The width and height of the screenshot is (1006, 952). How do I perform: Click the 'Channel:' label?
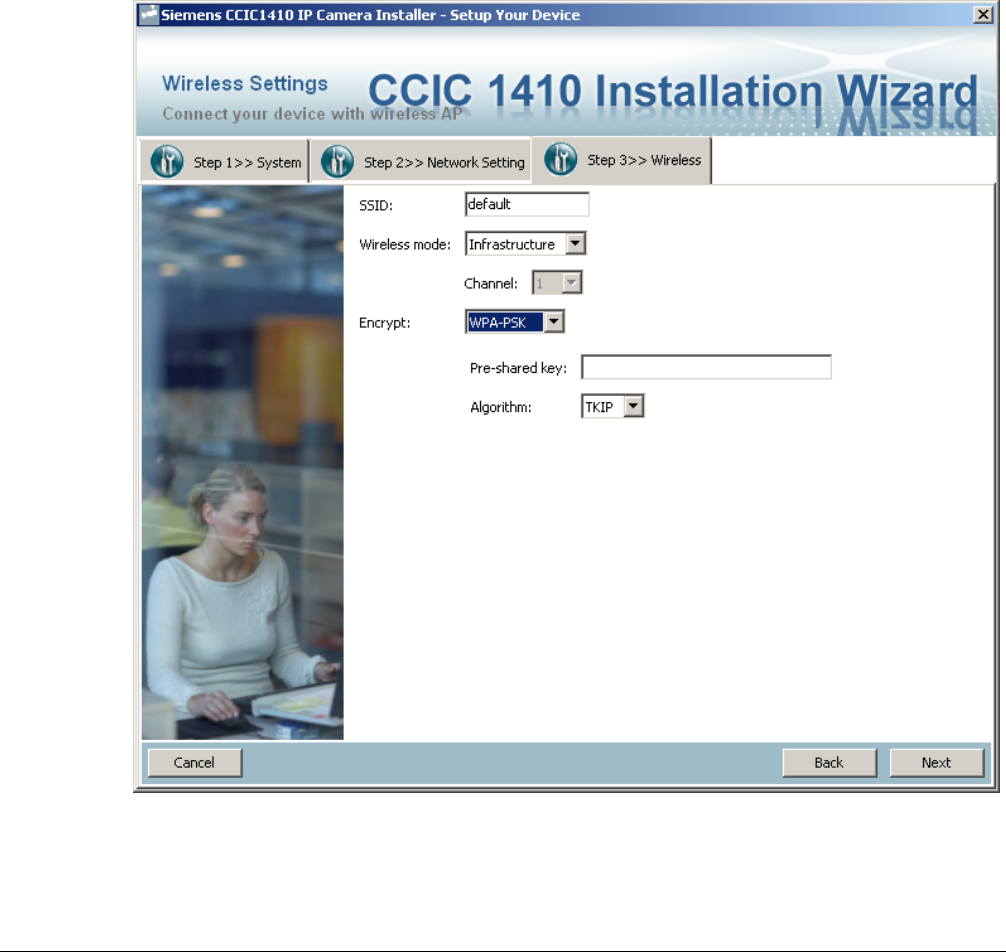tap(491, 284)
